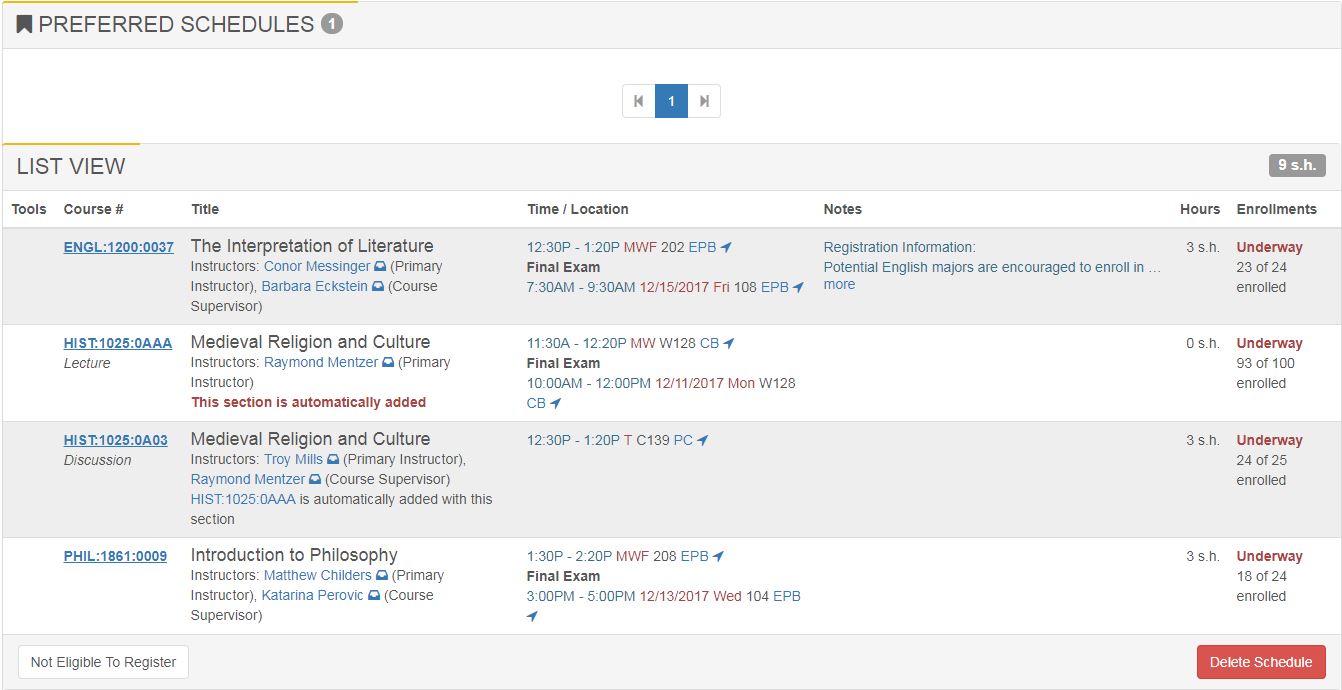Open course link PHIL:1861:0009
Image resolution: width=1342 pixels, height=690 pixels.
[x=115, y=556]
